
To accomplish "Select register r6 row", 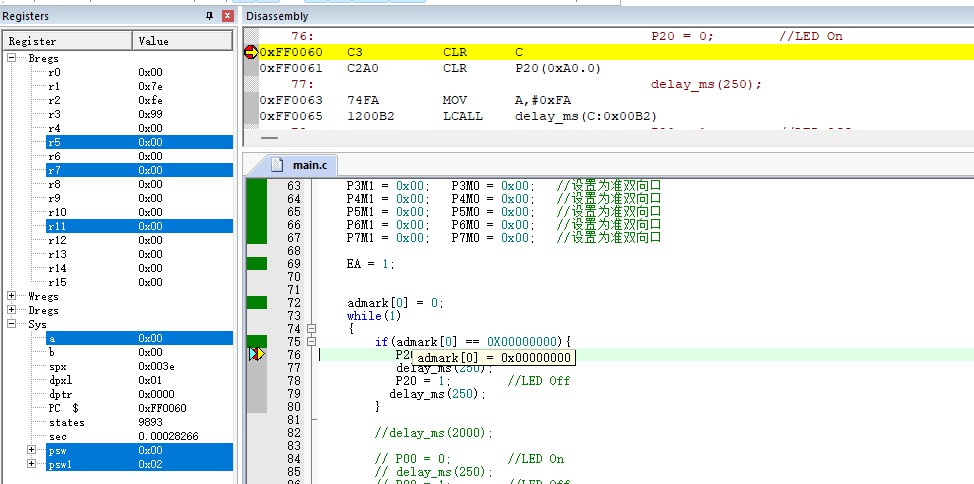I will tap(139, 156).
